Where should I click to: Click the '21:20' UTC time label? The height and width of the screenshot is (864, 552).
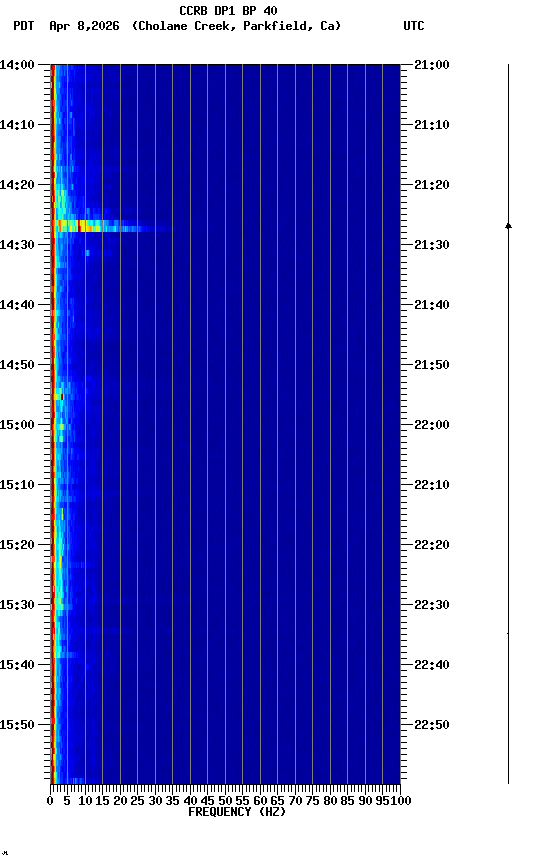pos(432,185)
